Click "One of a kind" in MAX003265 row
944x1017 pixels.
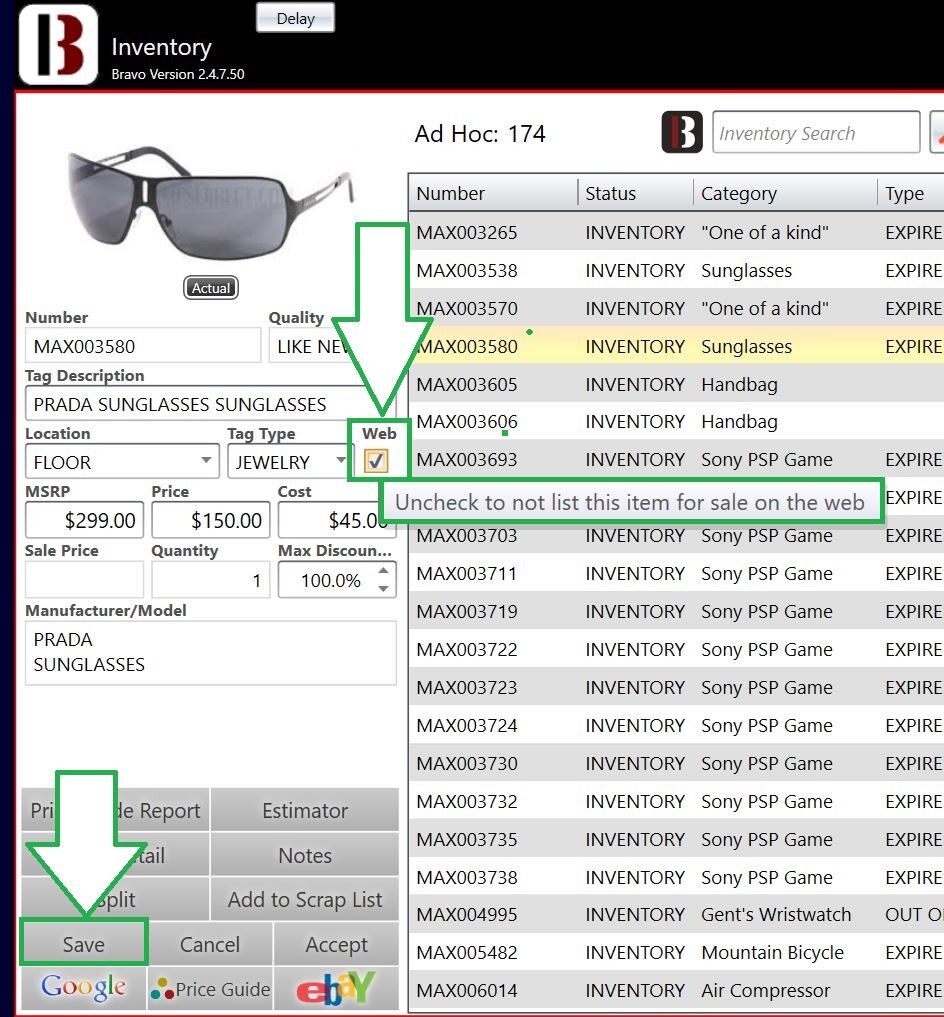[765, 232]
